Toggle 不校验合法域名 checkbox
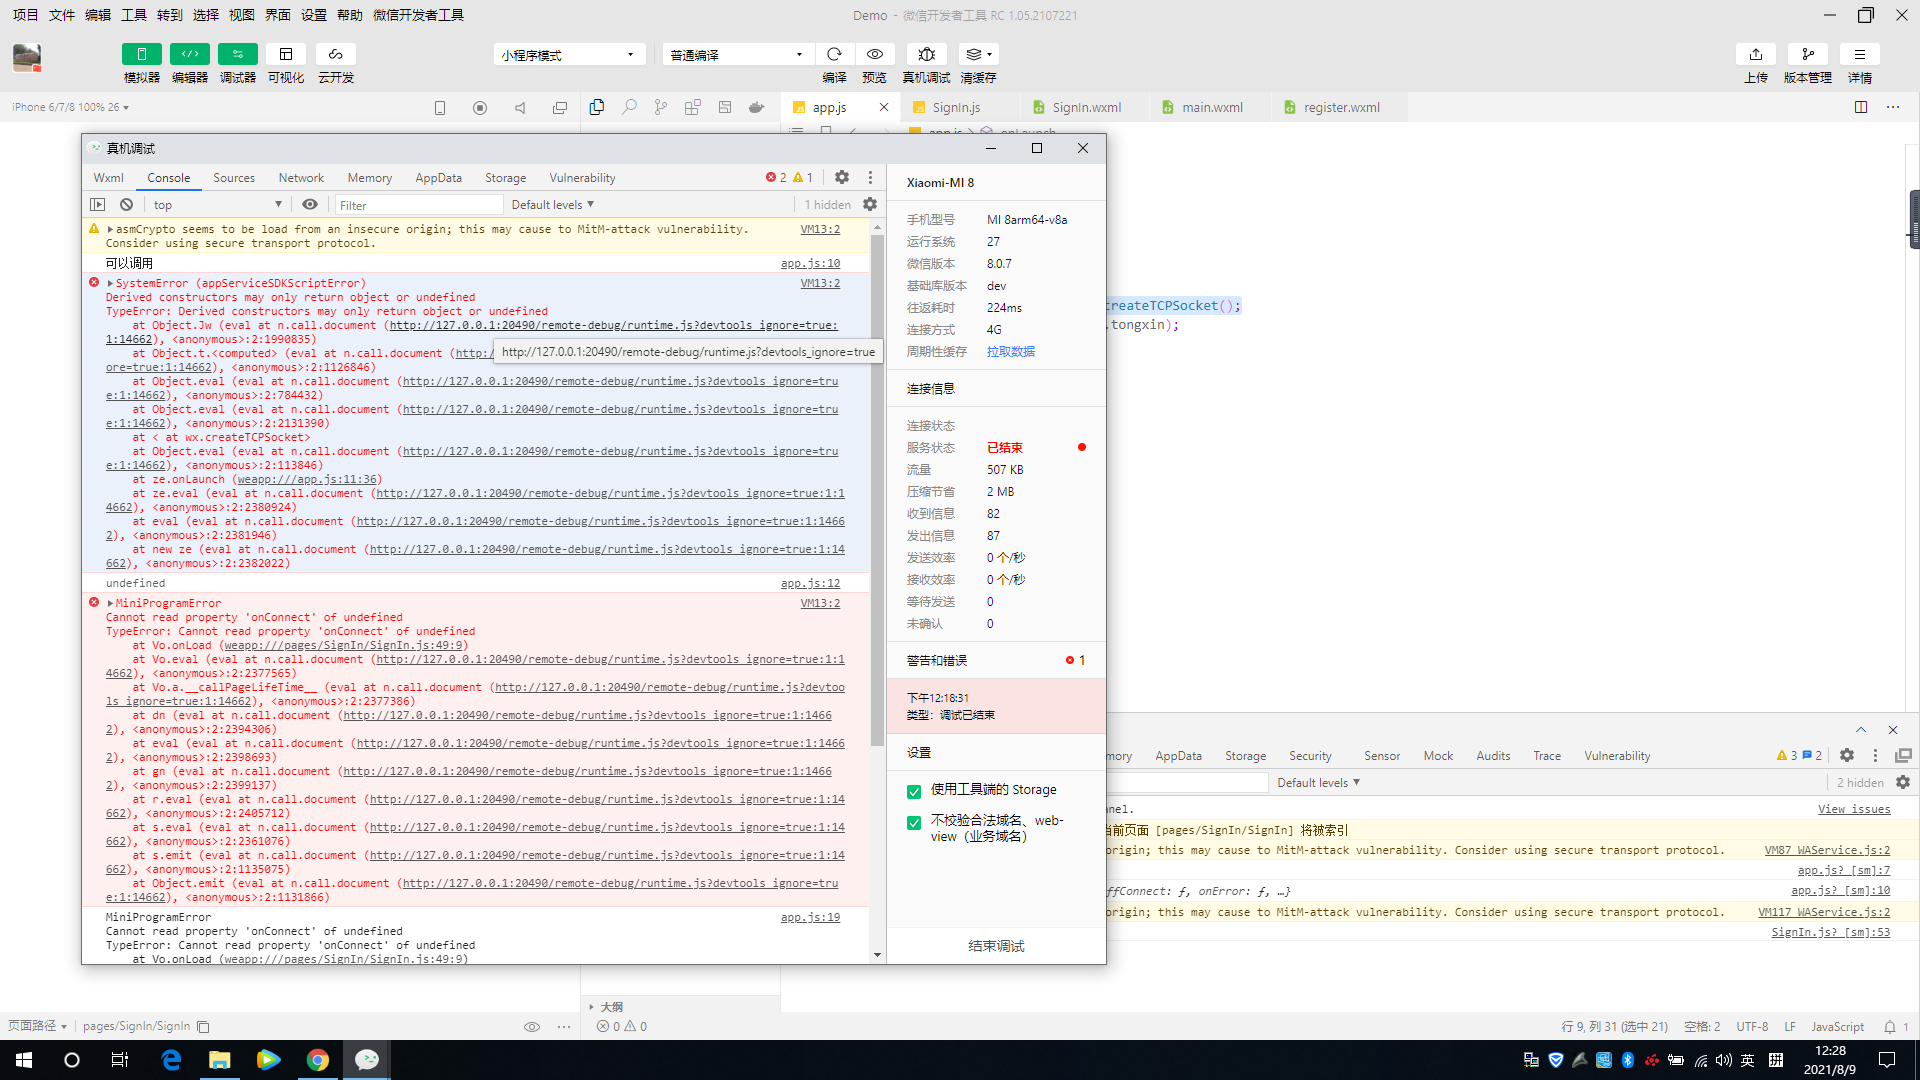This screenshot has height=1080, width=1920. click(914, 822)
